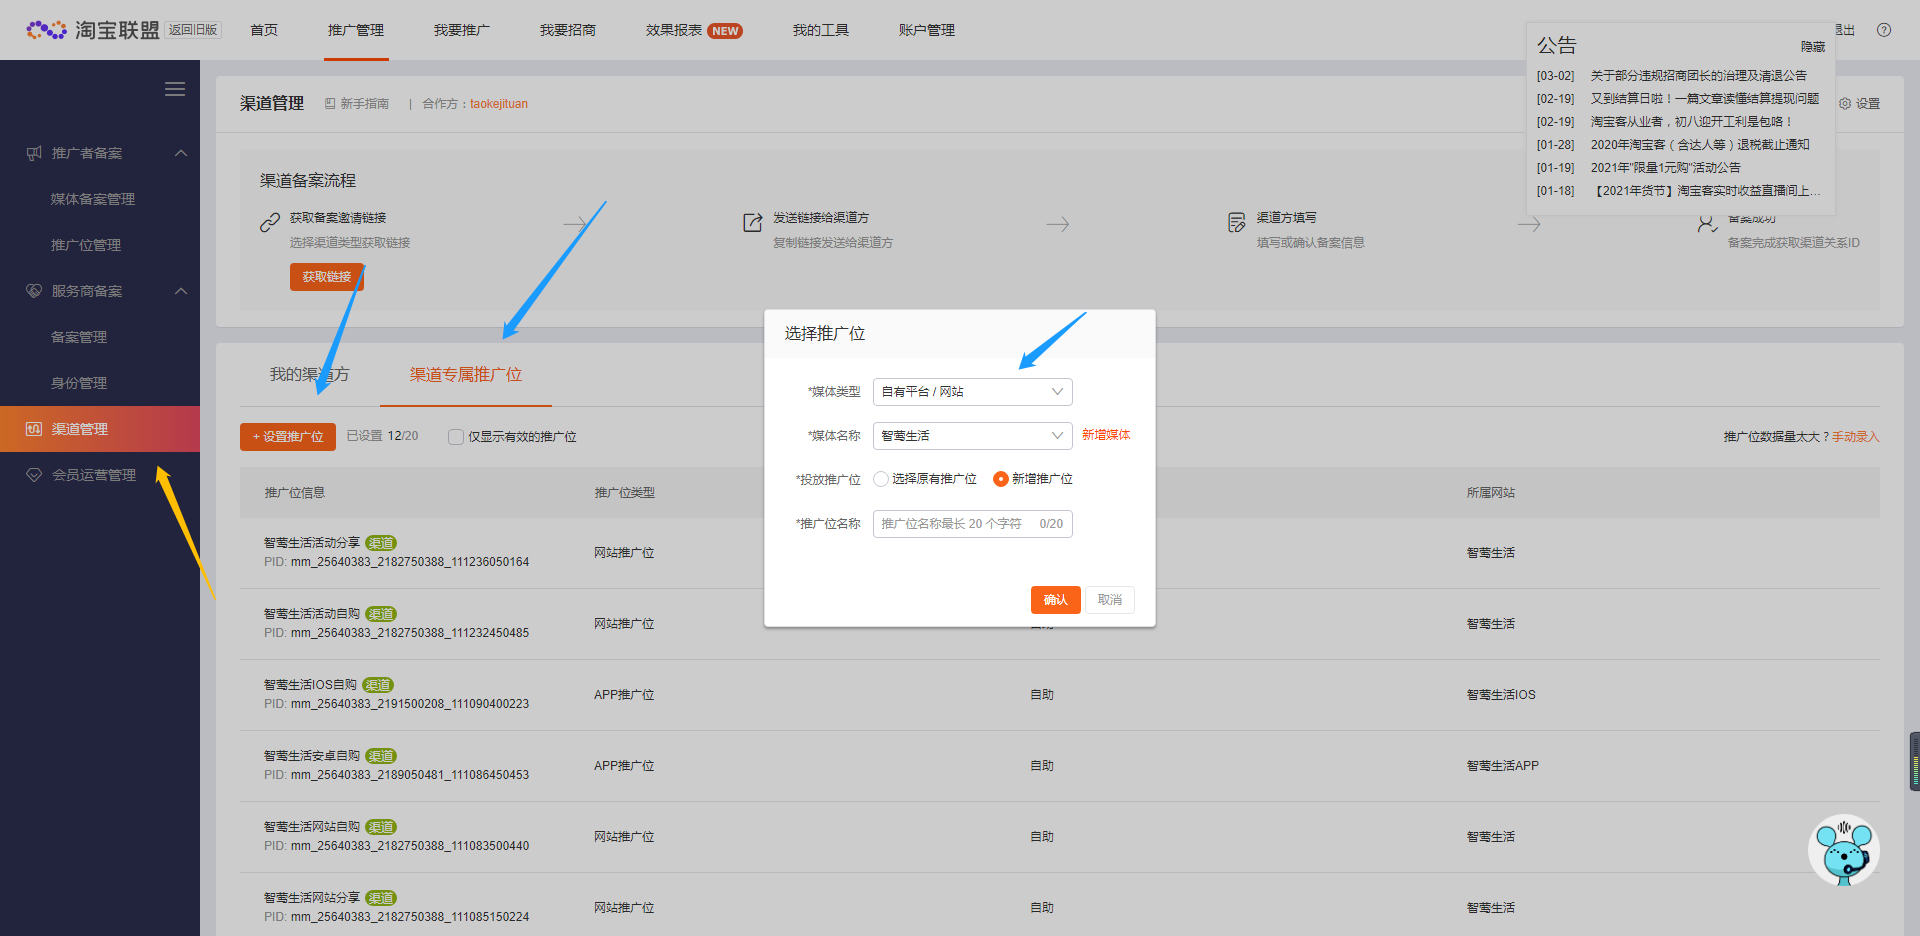Click row text 智莺生活安卓自购
The image size is (1920, 936).
tap(311, 756)
